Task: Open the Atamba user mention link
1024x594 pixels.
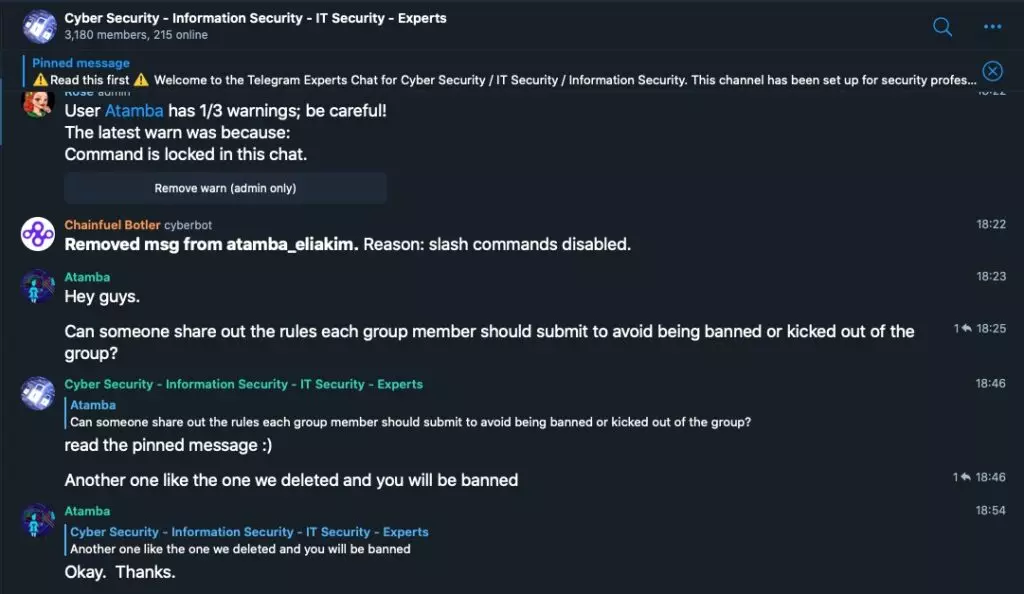Action: (x=134, y=110)
